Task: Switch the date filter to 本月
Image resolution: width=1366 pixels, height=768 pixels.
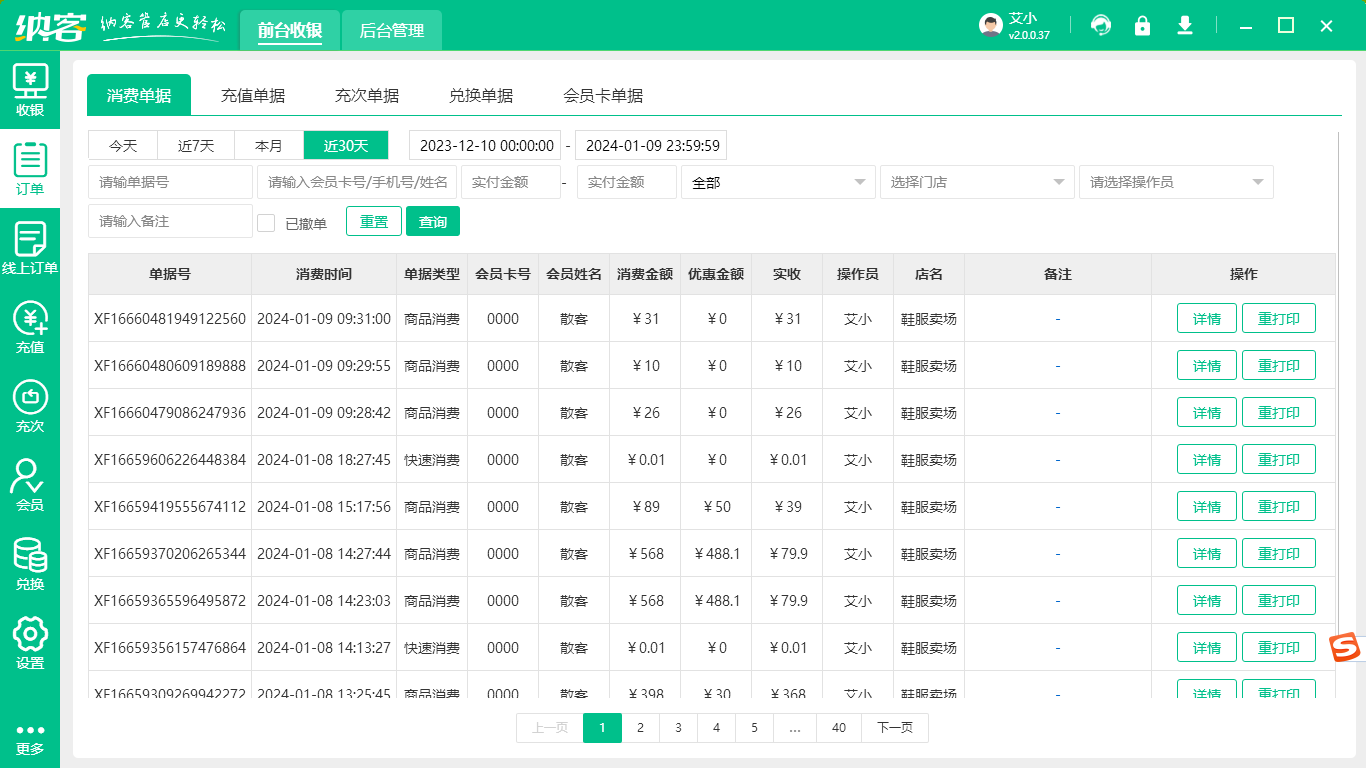Action: [x=269, y=145]
